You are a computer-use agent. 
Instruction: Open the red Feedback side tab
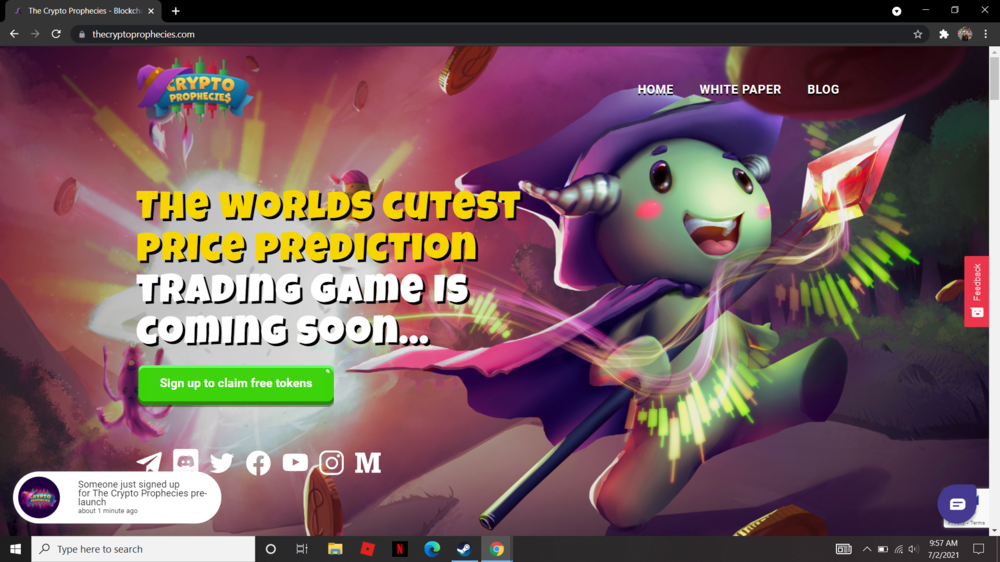(976, 291)
